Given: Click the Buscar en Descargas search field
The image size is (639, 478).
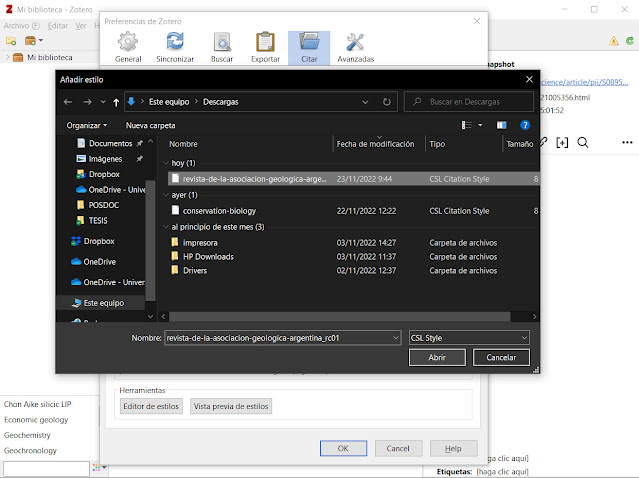Looking at the screenshot, I should [469, 102].
